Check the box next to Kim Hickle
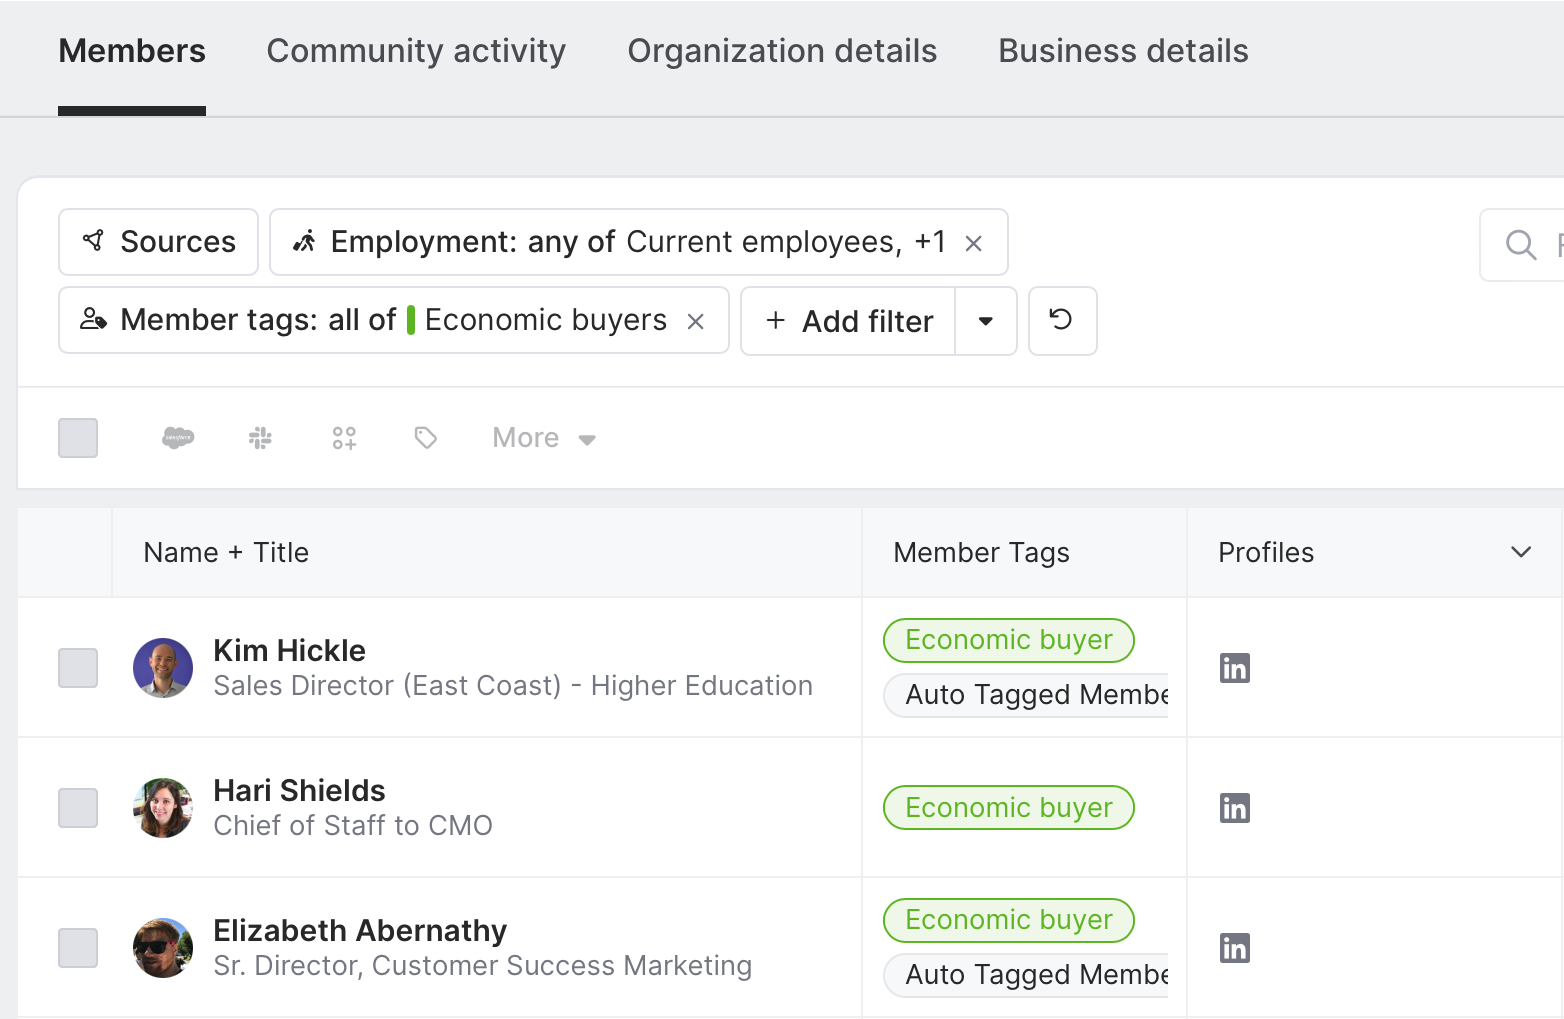1564x1019 pixels. pyautogui.click(x=78, y=668)
